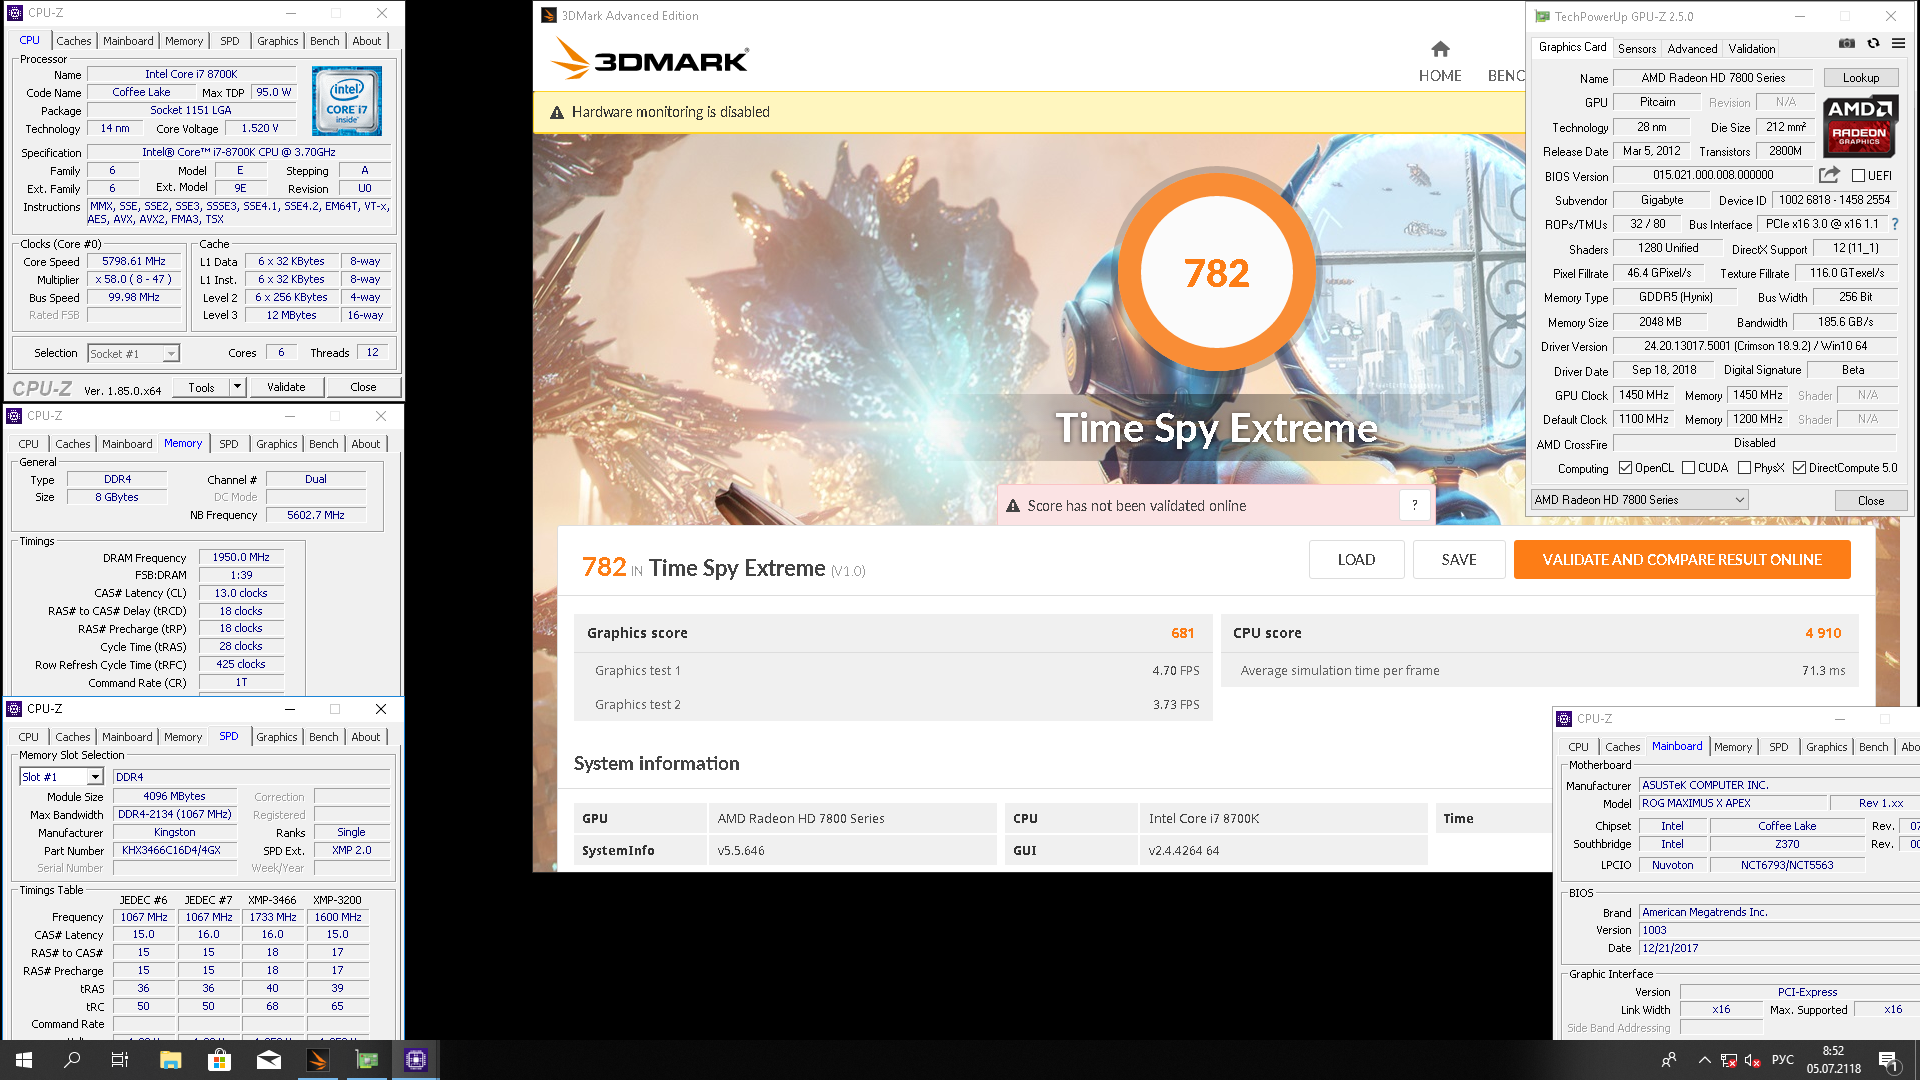Image resolution: width=1920 pixels, height=1080 pixels.
Task: Click the Bus Interface question mark help
Action: click(x=1894, y=224)
